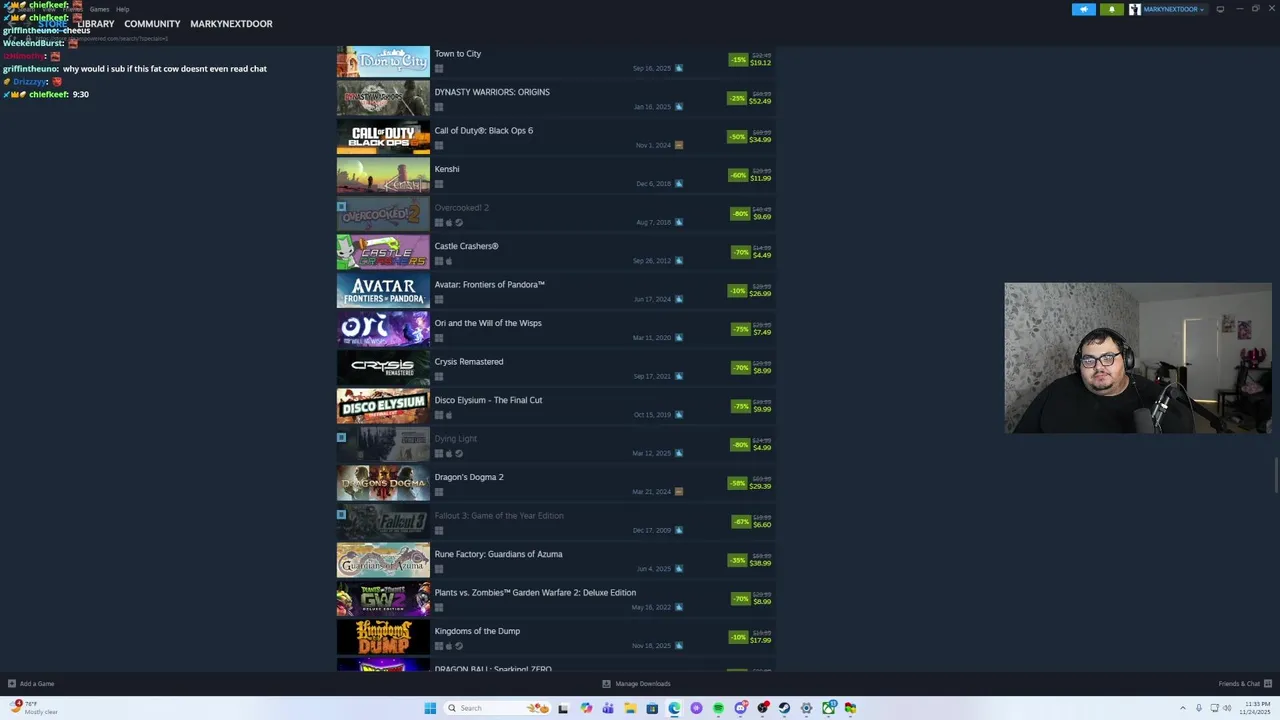Expand the MARKYNEXTDOOR account dropdown
The height and width of the screenshot is (720, 1280).
click(1173, 9)
